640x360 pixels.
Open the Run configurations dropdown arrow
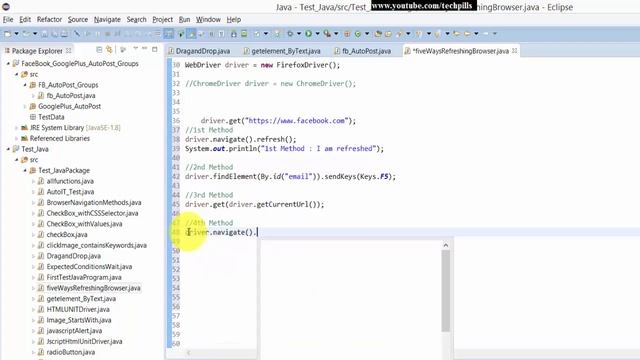tap(317, 34)
